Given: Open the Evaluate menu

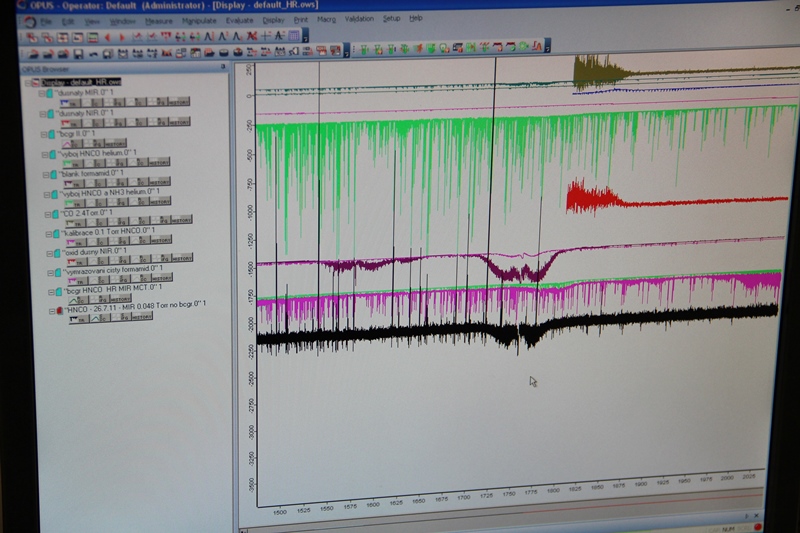Looking at the screenshot, I should [x=239, y=20].
